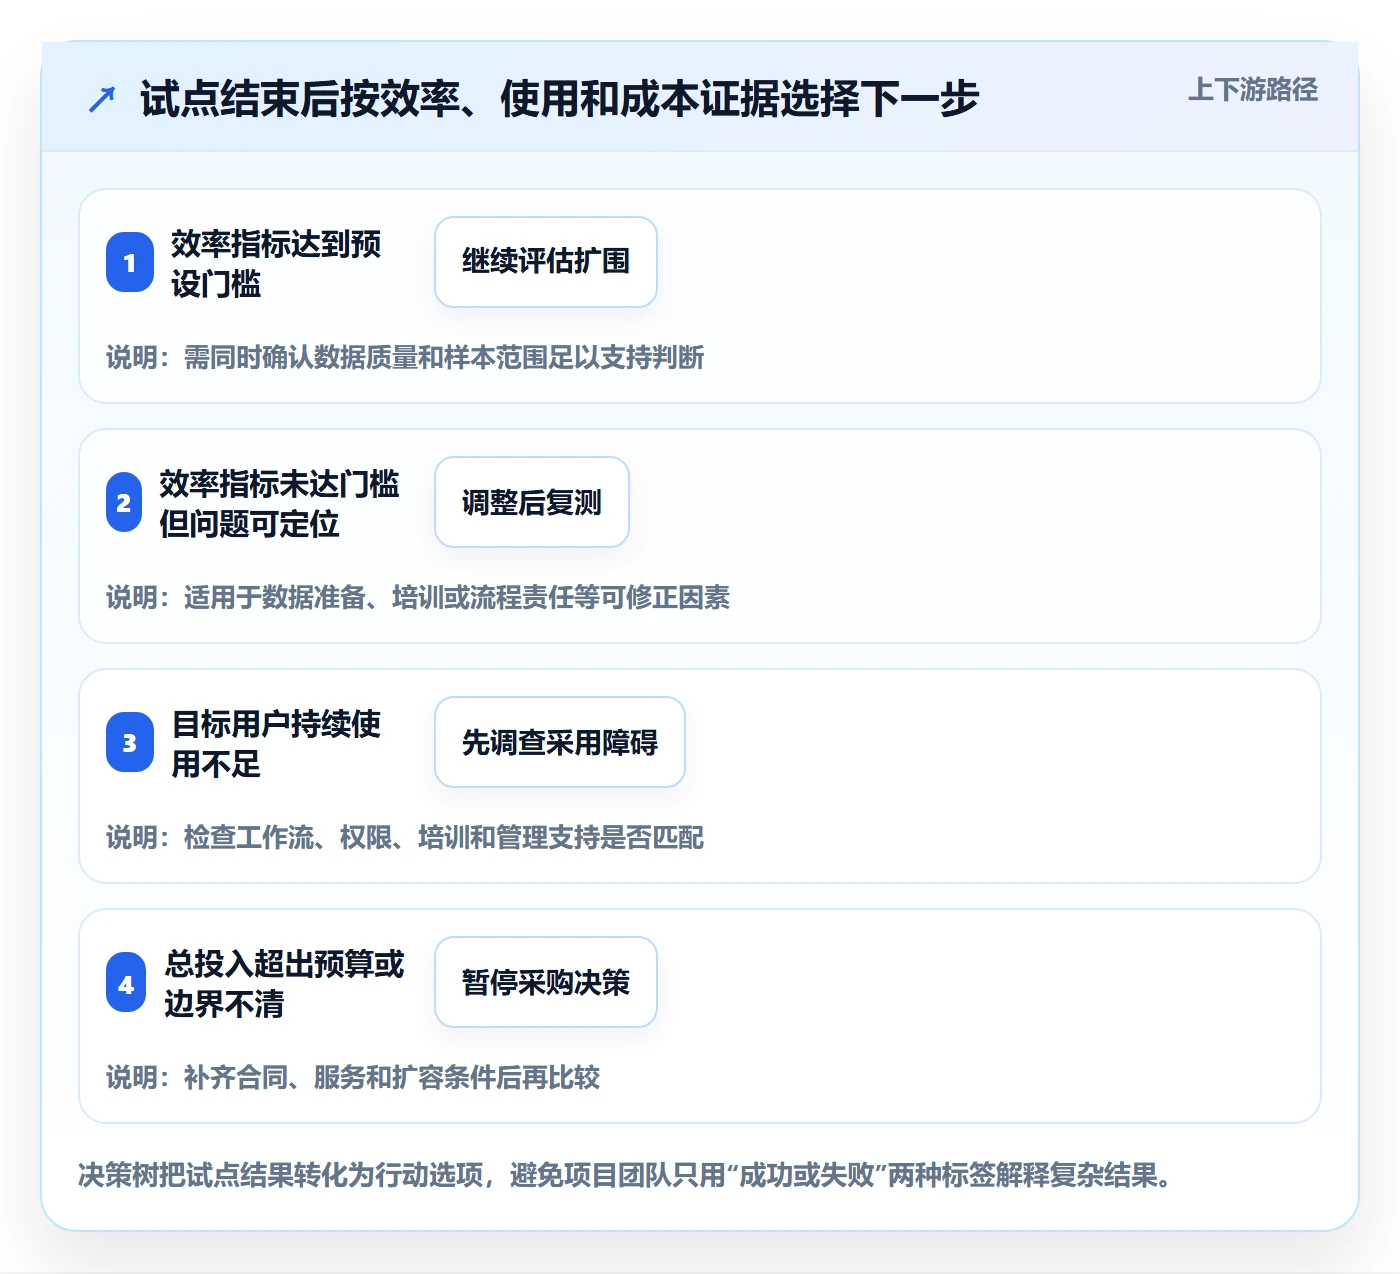This screenshot has width=1400, height=1274.
Task: Click the 先调查采用障碍 button
Action: [560, 742]
